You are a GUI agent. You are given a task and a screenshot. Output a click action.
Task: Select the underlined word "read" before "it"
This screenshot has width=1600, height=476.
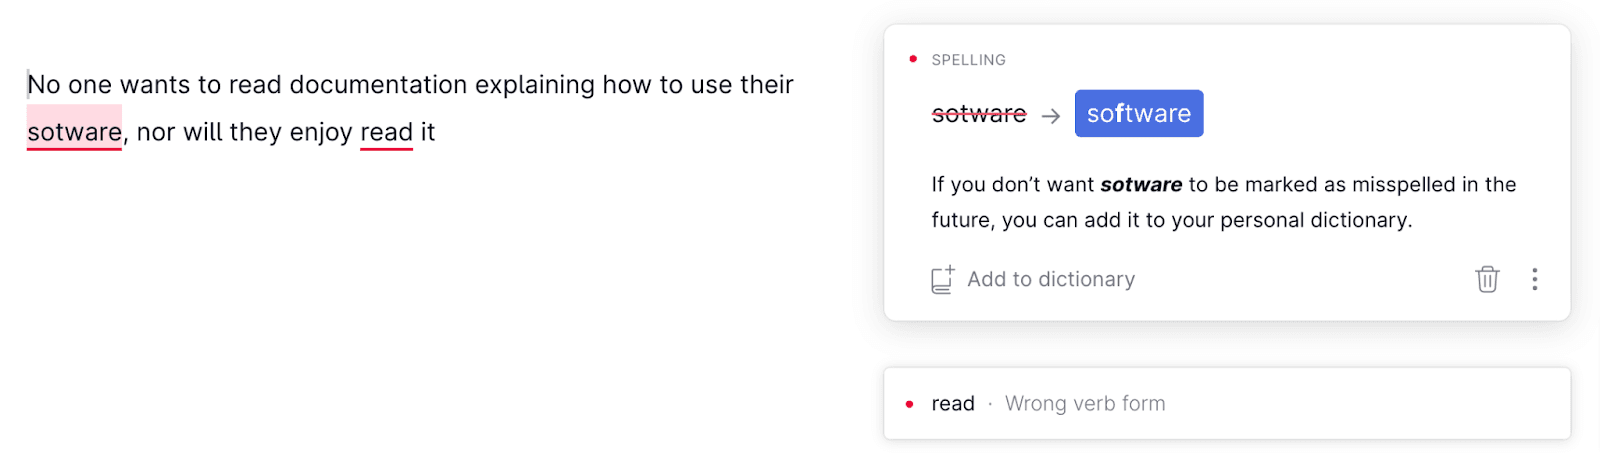pos(386,132)
